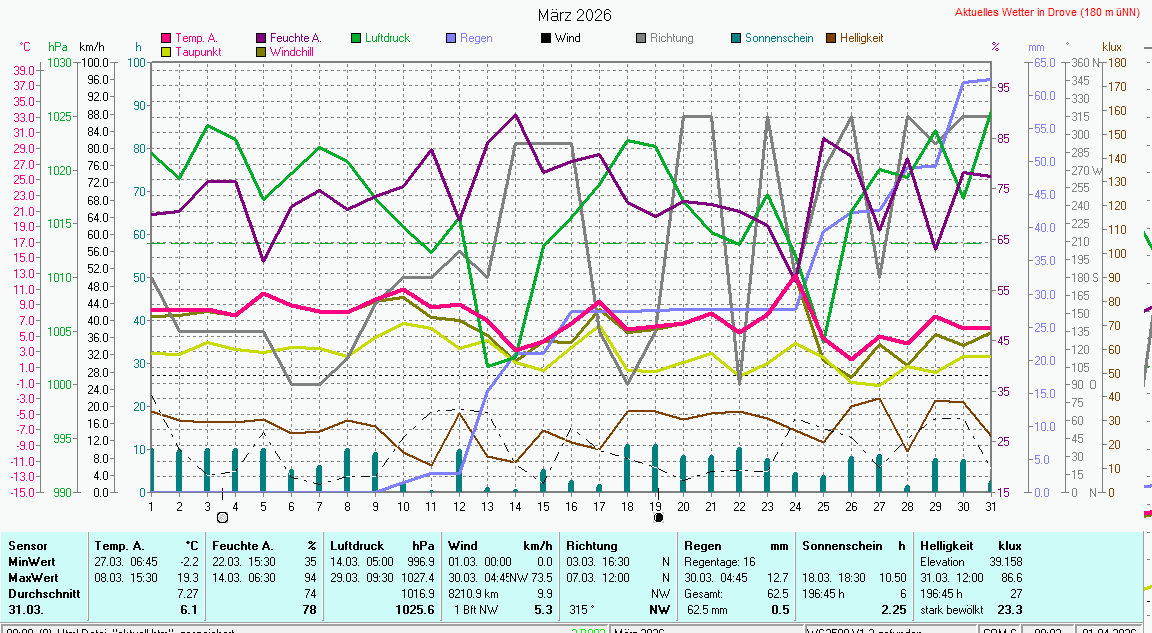Screen dimensions: 1152x633
Task: Click the full moon symbol below day 3
Action: coord(222,517)
